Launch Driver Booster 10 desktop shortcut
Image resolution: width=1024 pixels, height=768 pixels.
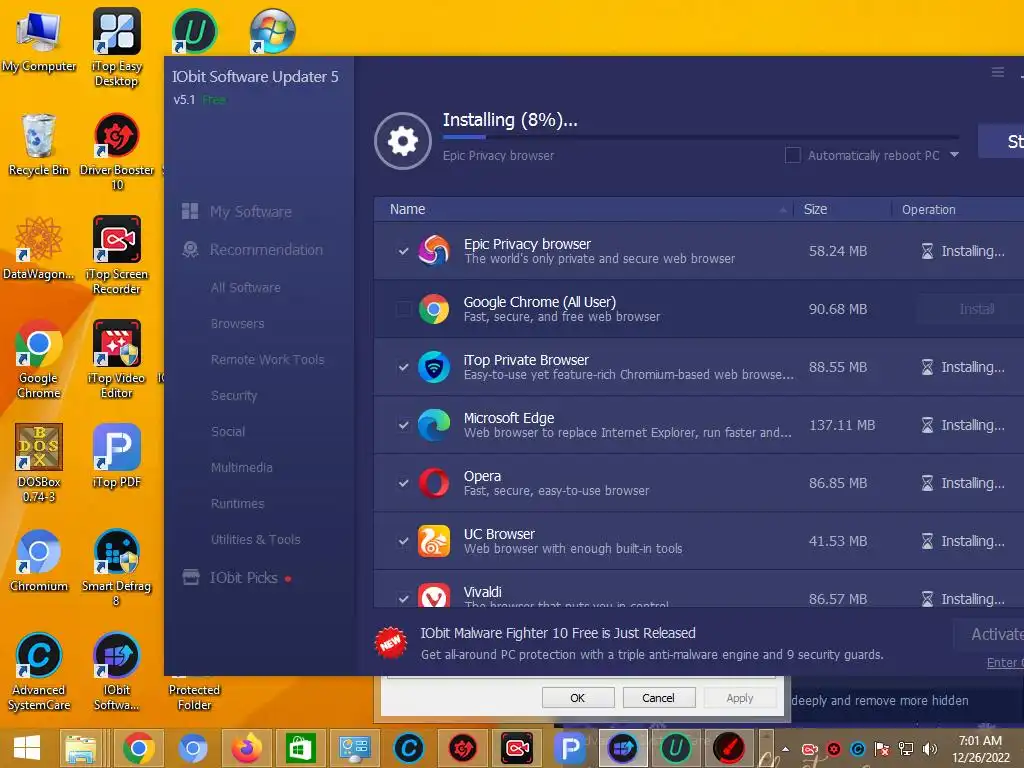[116, 151]
